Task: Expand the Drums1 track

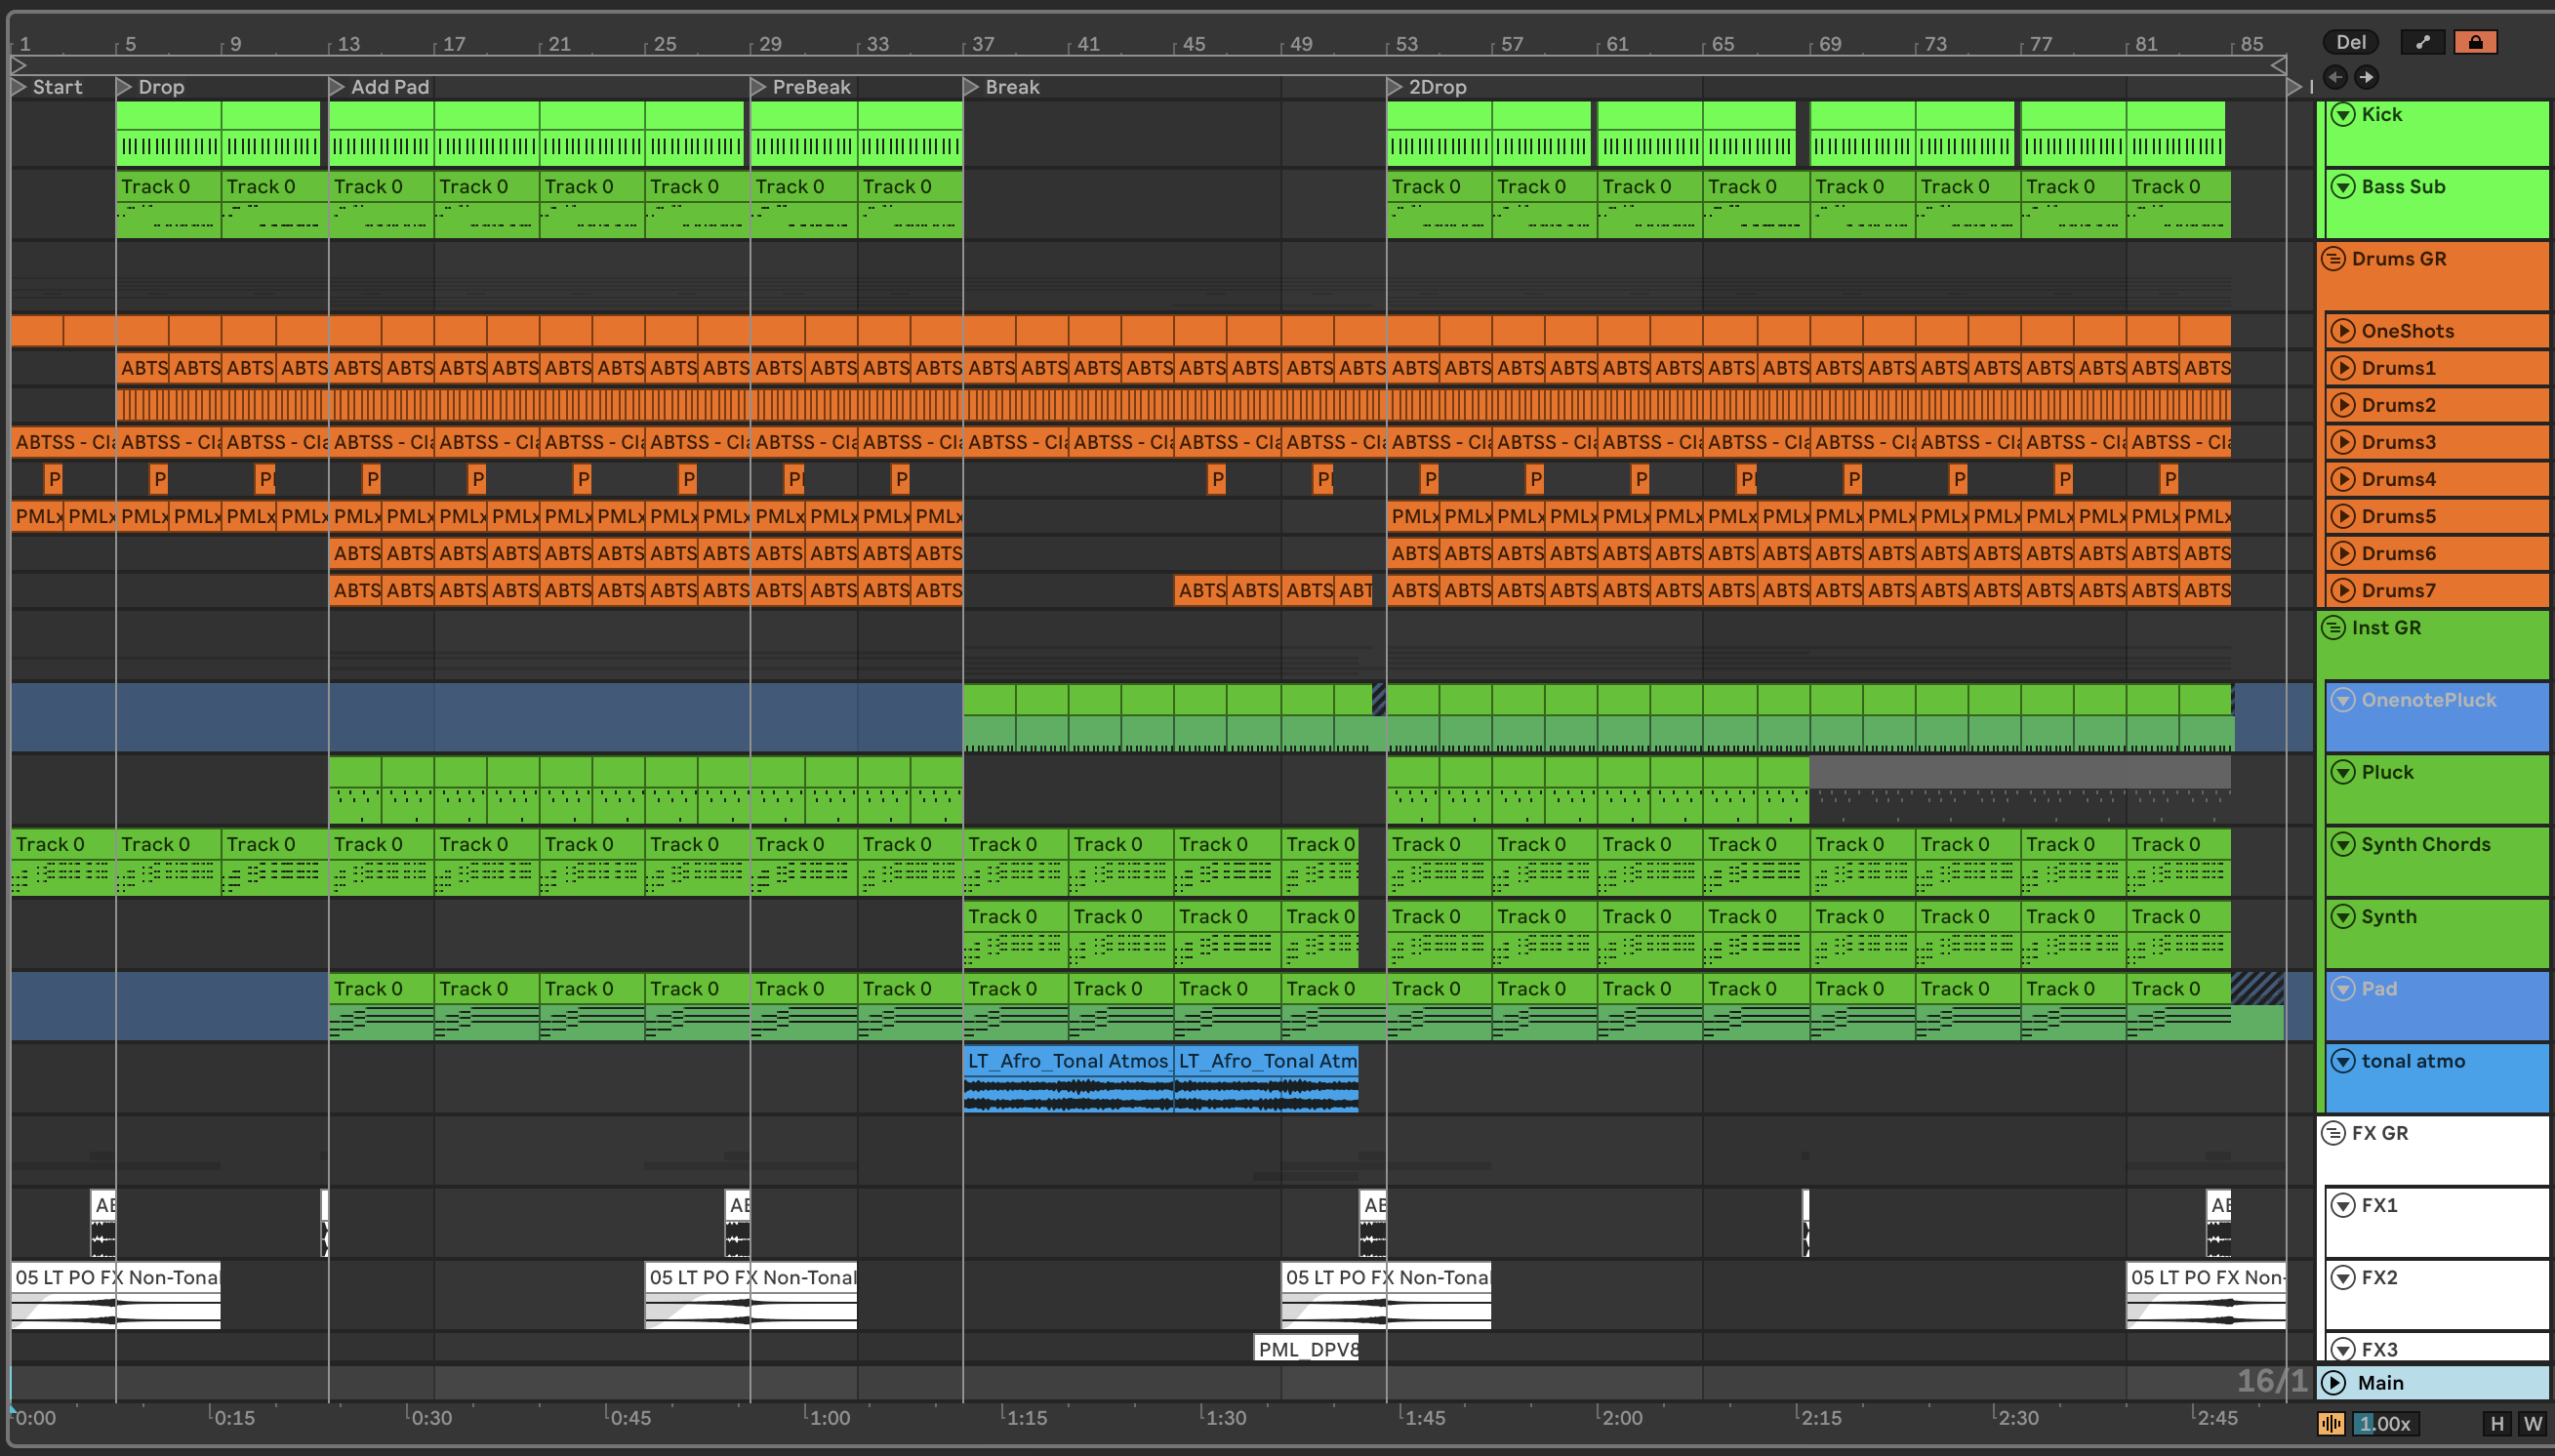Action: [x=2343, y=368]
